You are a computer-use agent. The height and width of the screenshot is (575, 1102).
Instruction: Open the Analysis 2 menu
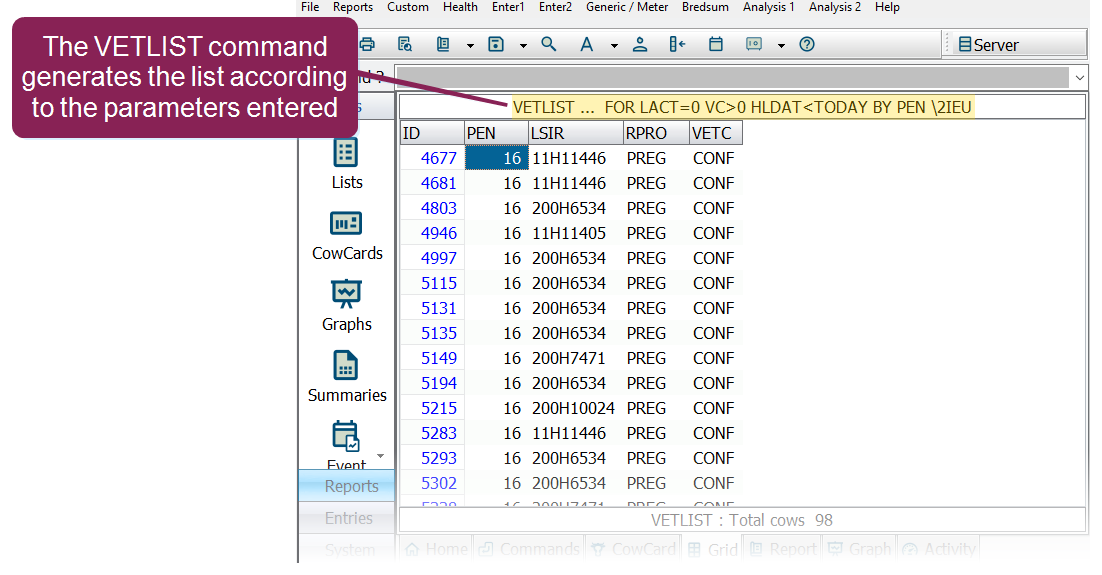click(835, 7)
